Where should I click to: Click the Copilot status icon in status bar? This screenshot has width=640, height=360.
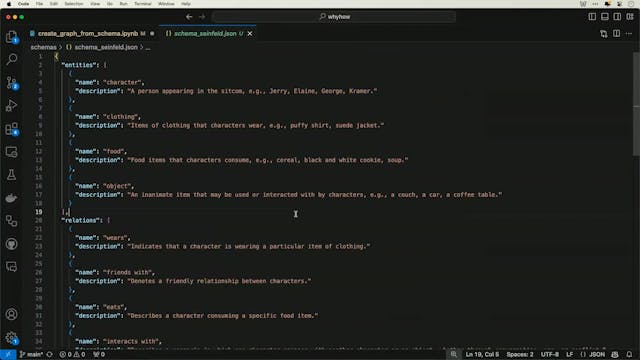point(615,354)
